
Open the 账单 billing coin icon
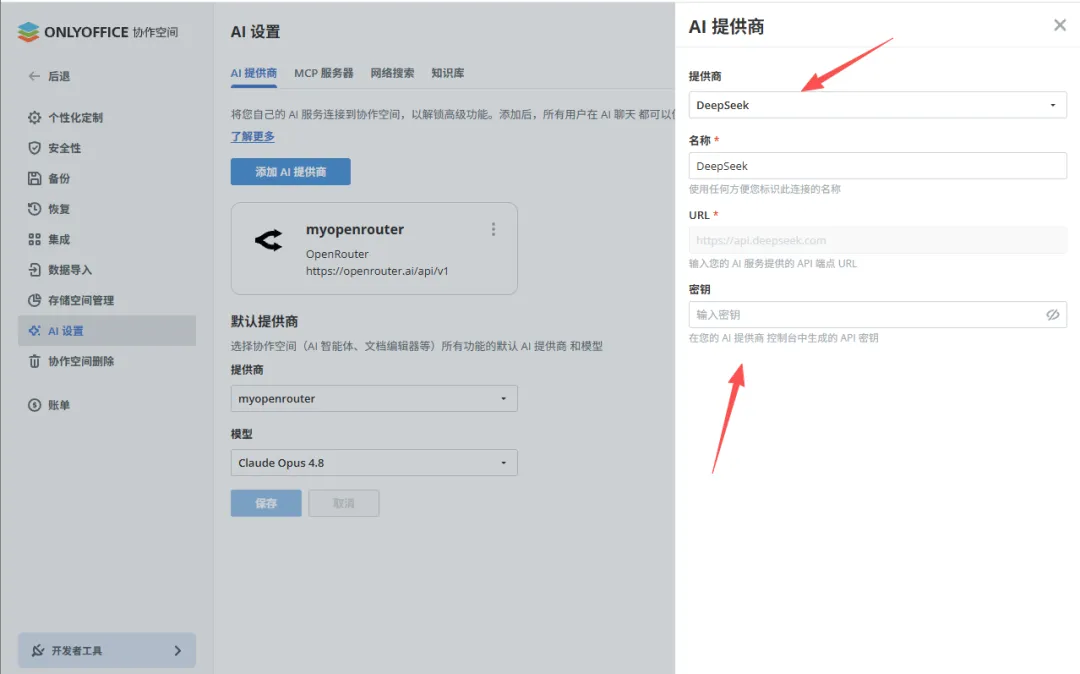[x=34, y=405]
